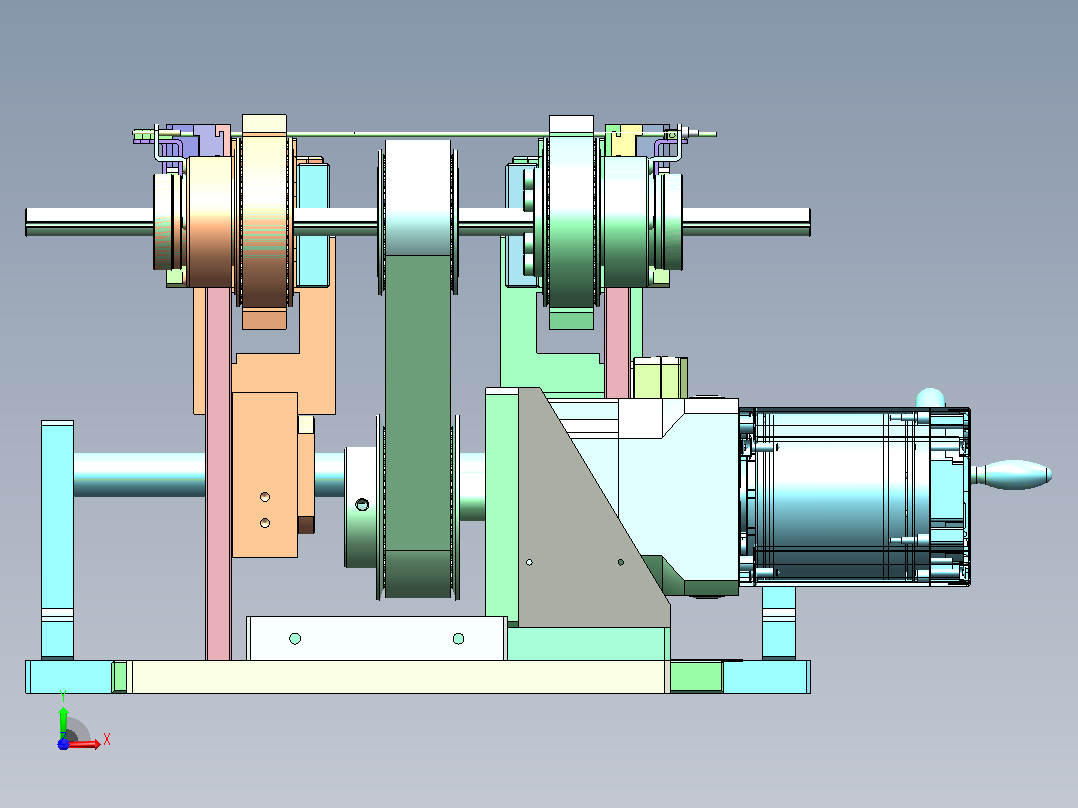Pick the thin upper shaft's left end

point(89,221)
